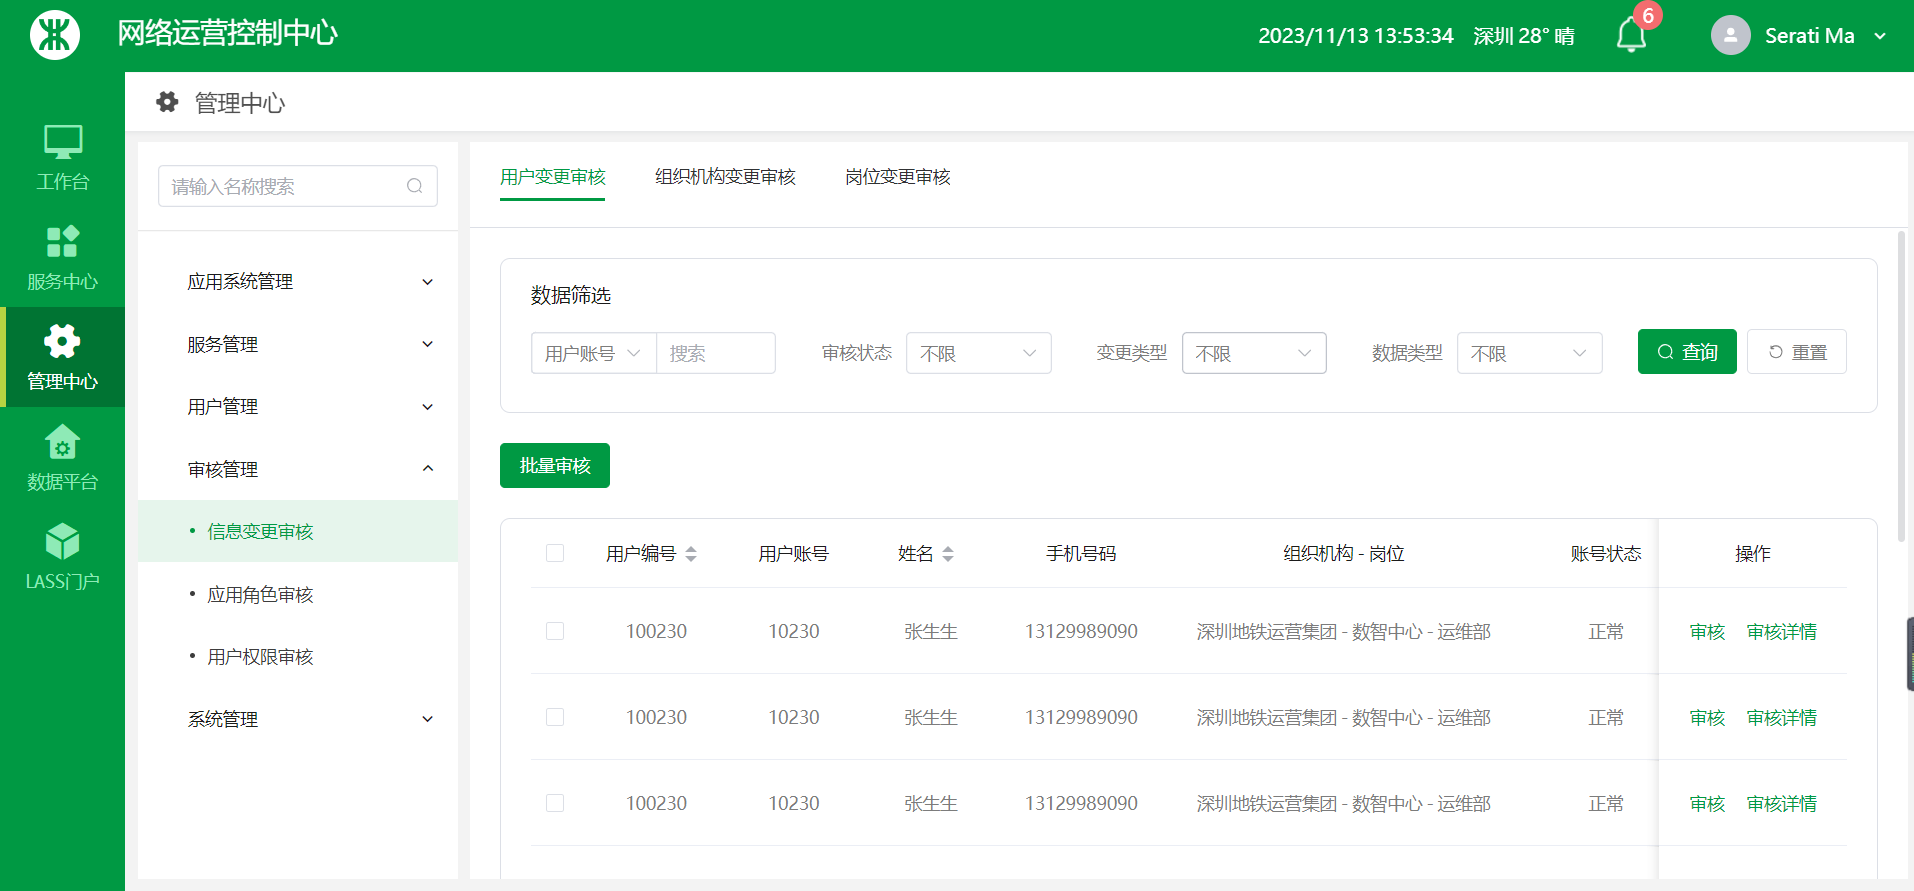Viewport: 1914px width, 891px height.
Task: Click 审核 in the first table row
Action: pyautogui.click(x=1707, y=632)
